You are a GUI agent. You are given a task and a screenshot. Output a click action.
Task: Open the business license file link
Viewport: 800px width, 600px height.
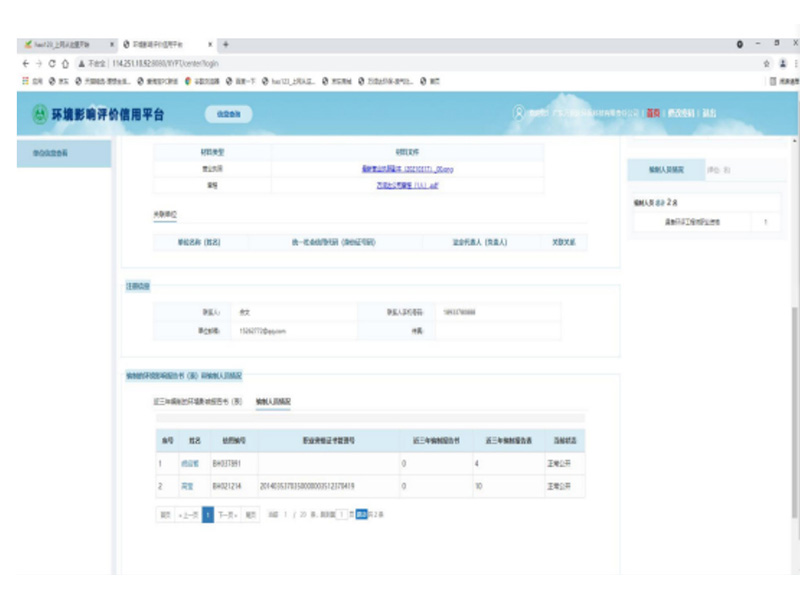(393, 169)
